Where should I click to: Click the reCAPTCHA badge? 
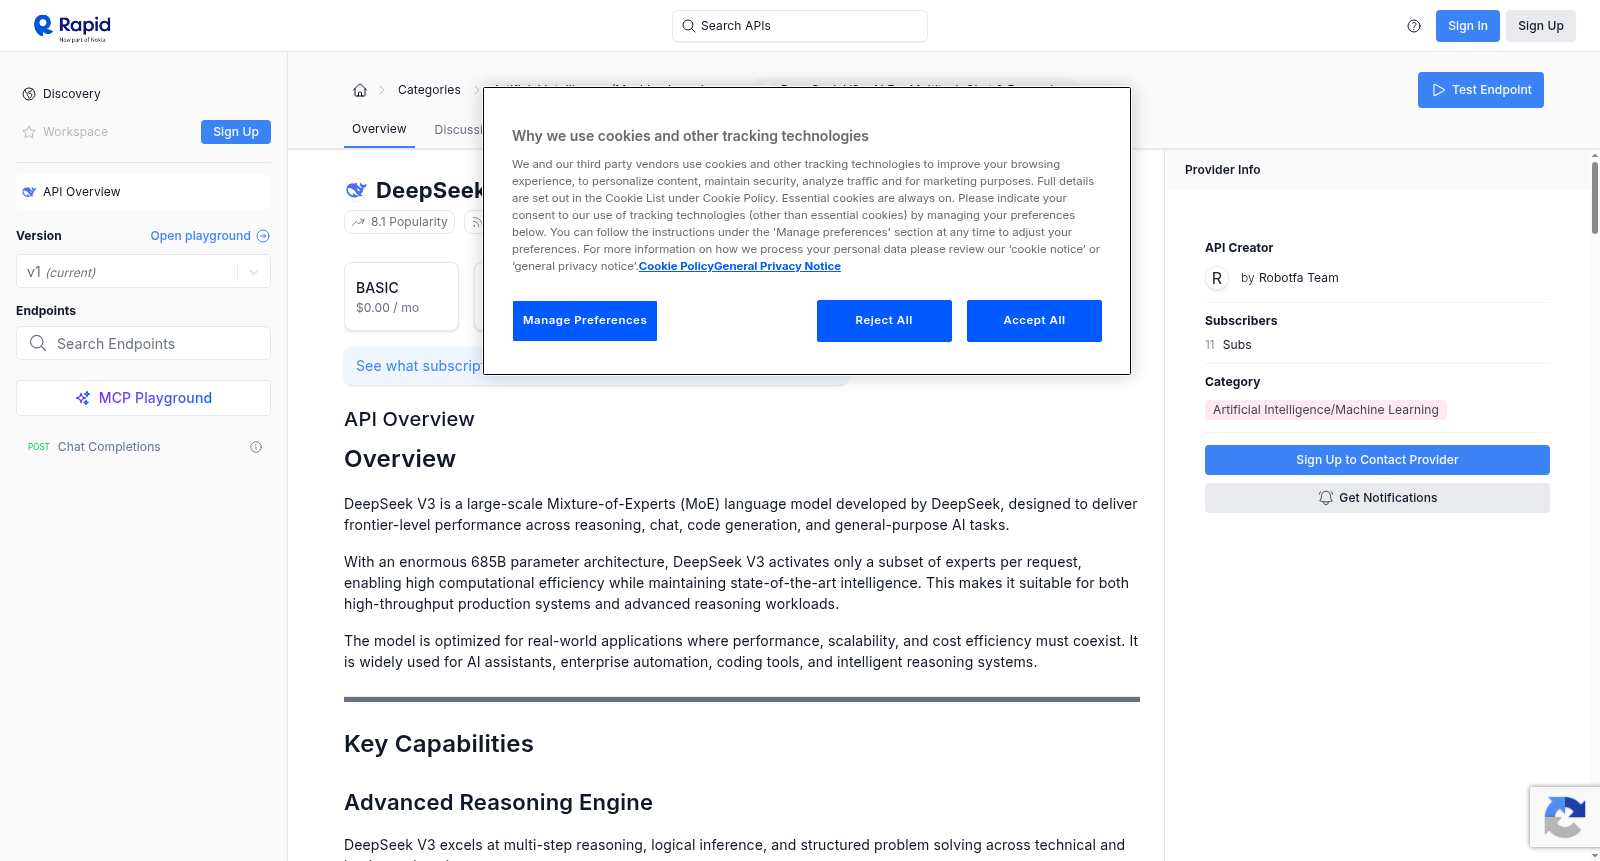pos(1565,817)
